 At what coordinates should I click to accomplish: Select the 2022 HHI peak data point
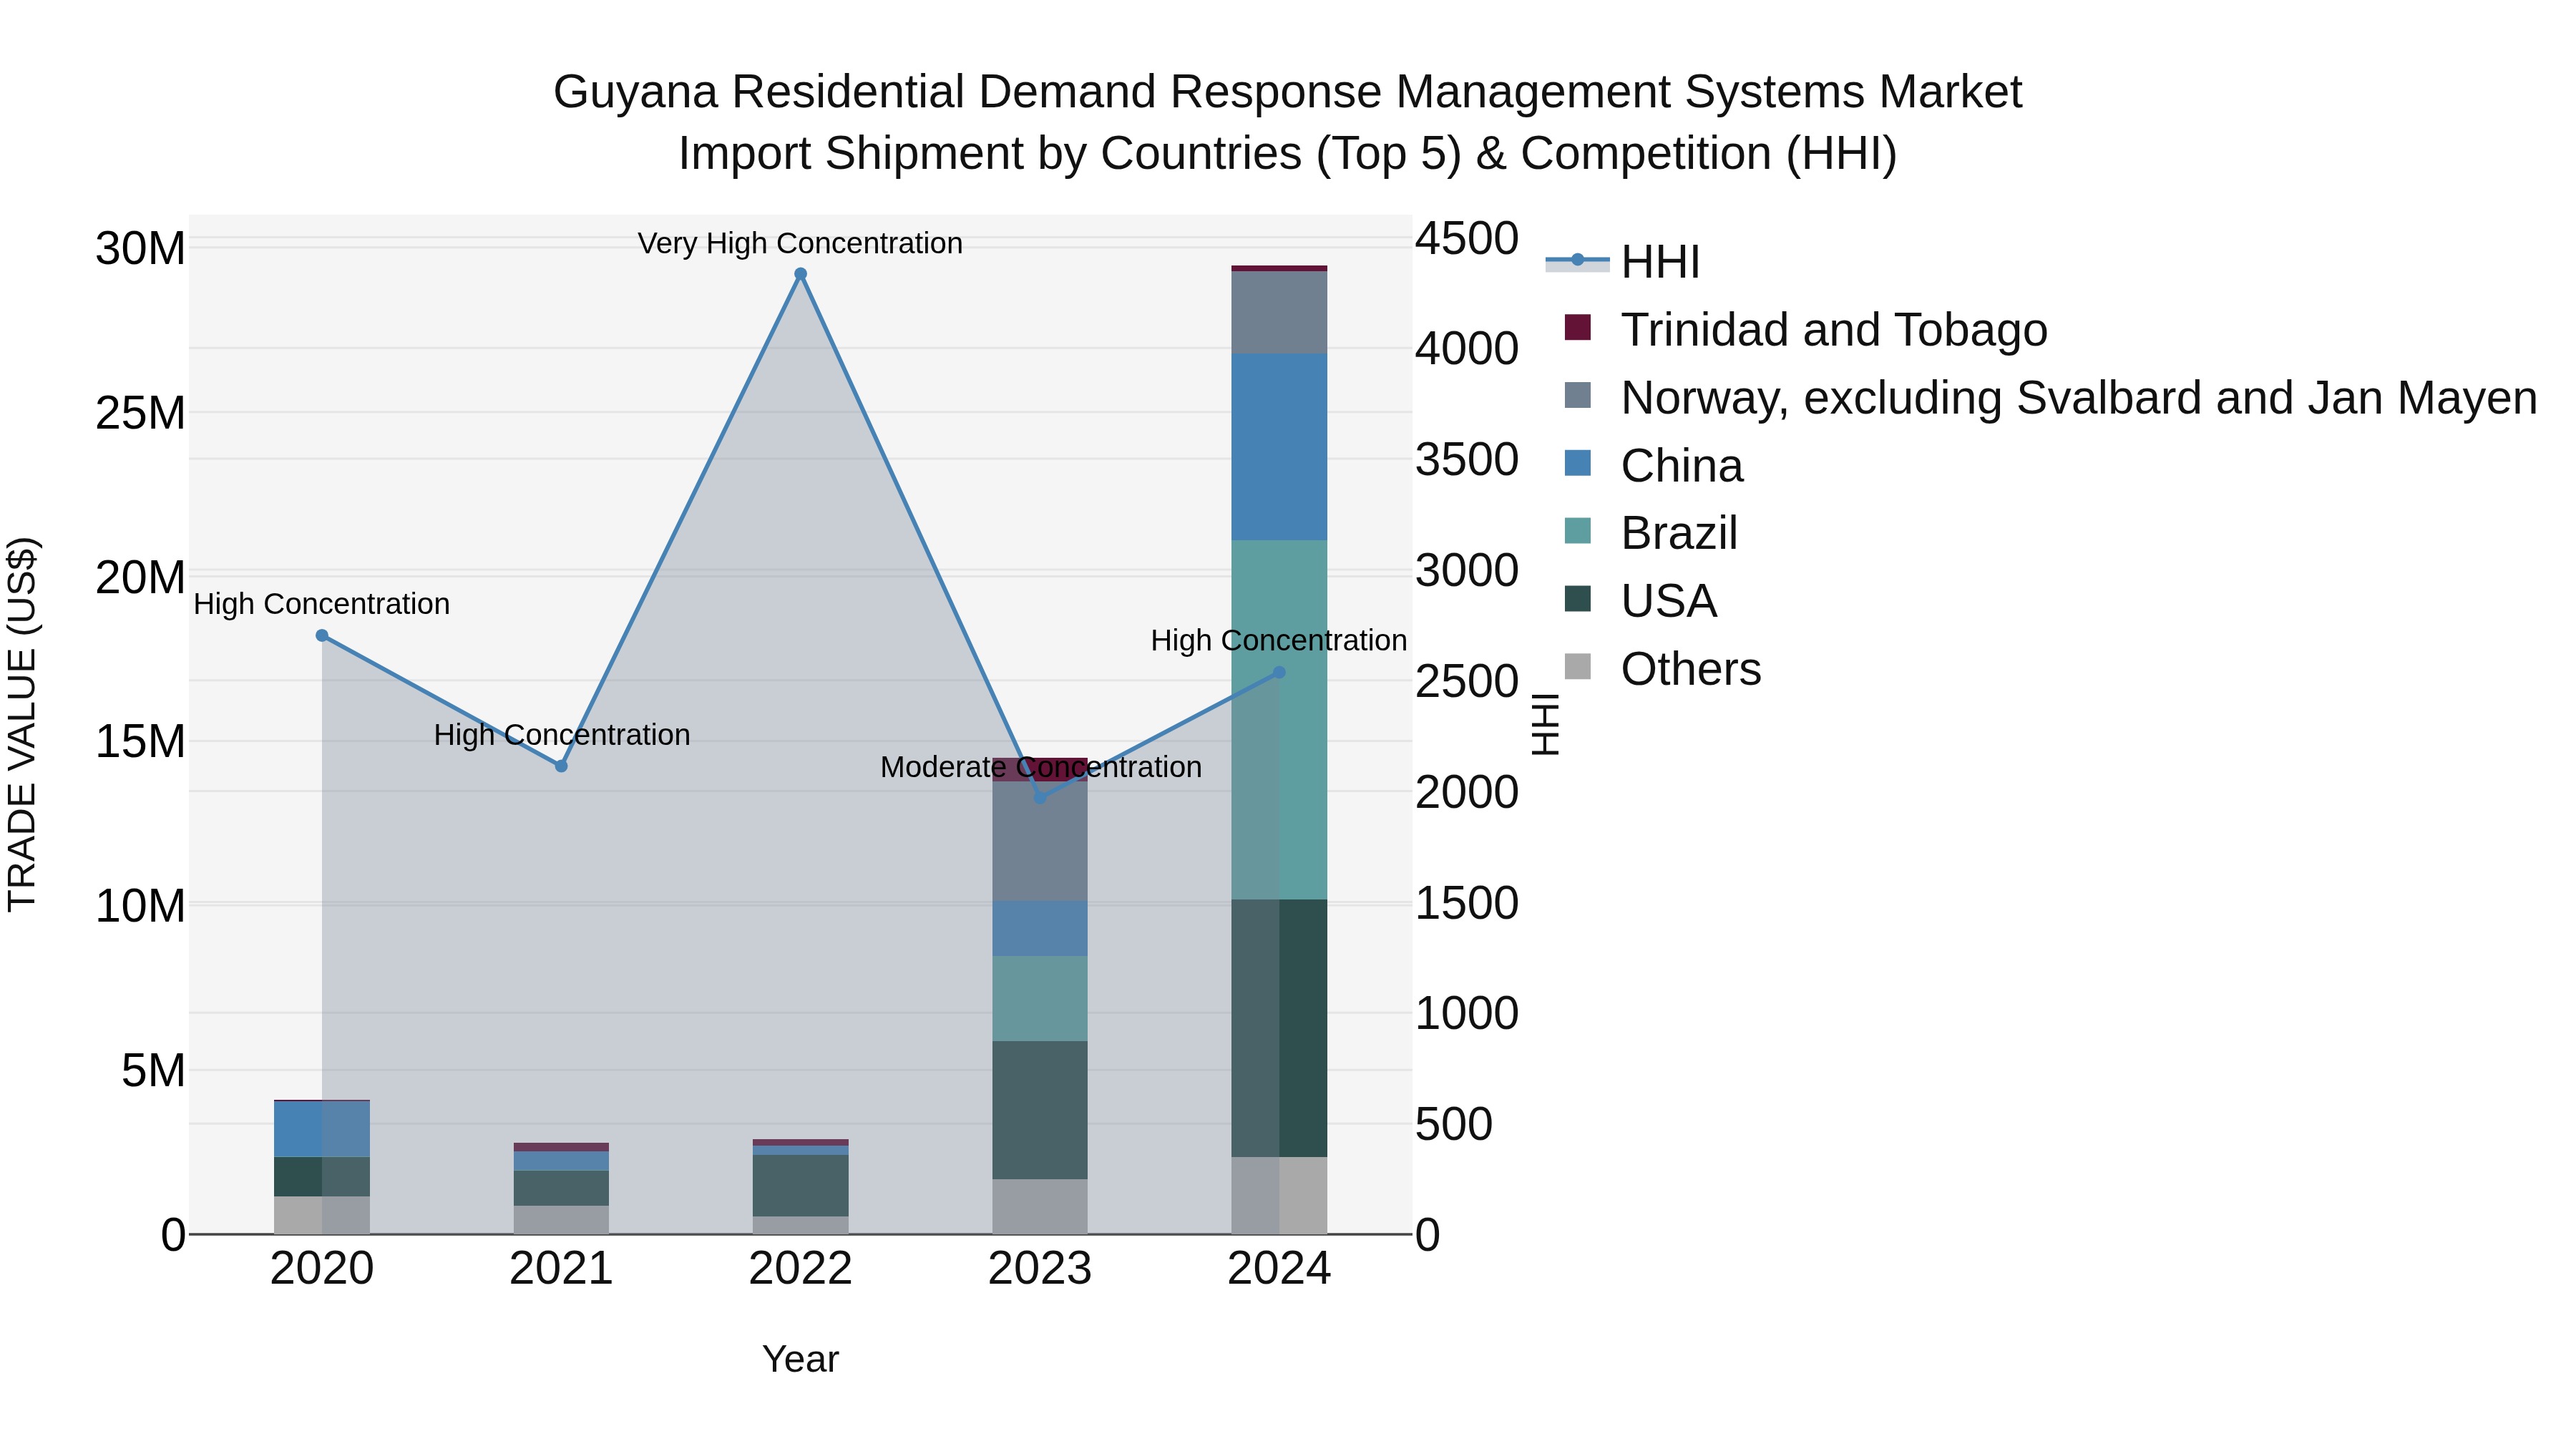click(x=800, y=274)
